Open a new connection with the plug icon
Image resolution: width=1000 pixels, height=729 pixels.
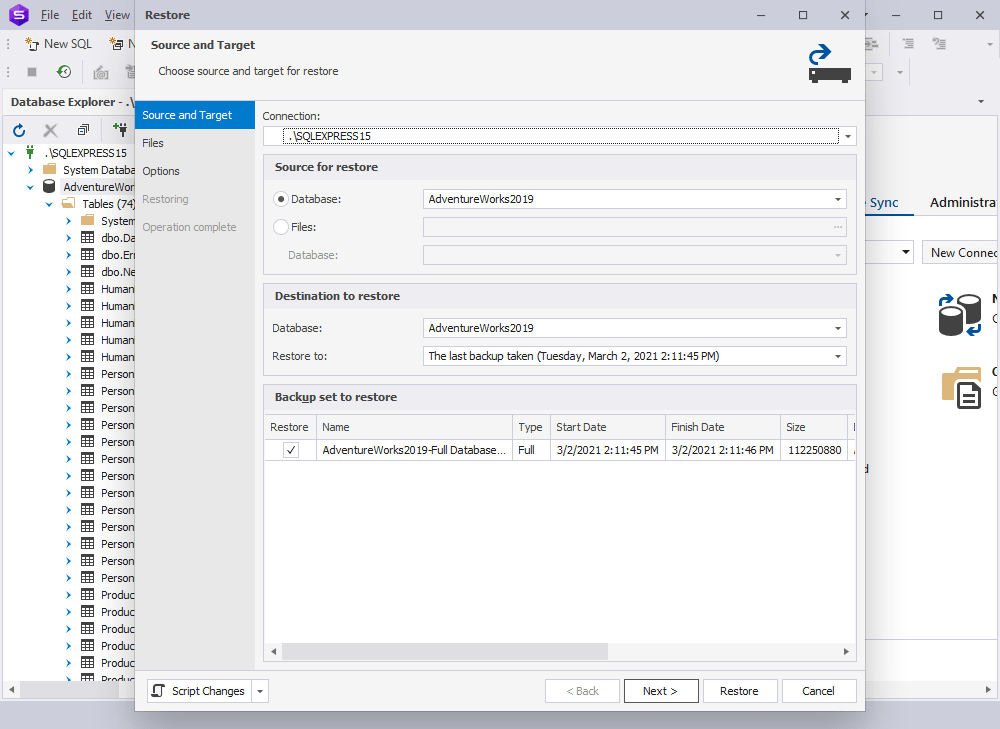(120, 130)
